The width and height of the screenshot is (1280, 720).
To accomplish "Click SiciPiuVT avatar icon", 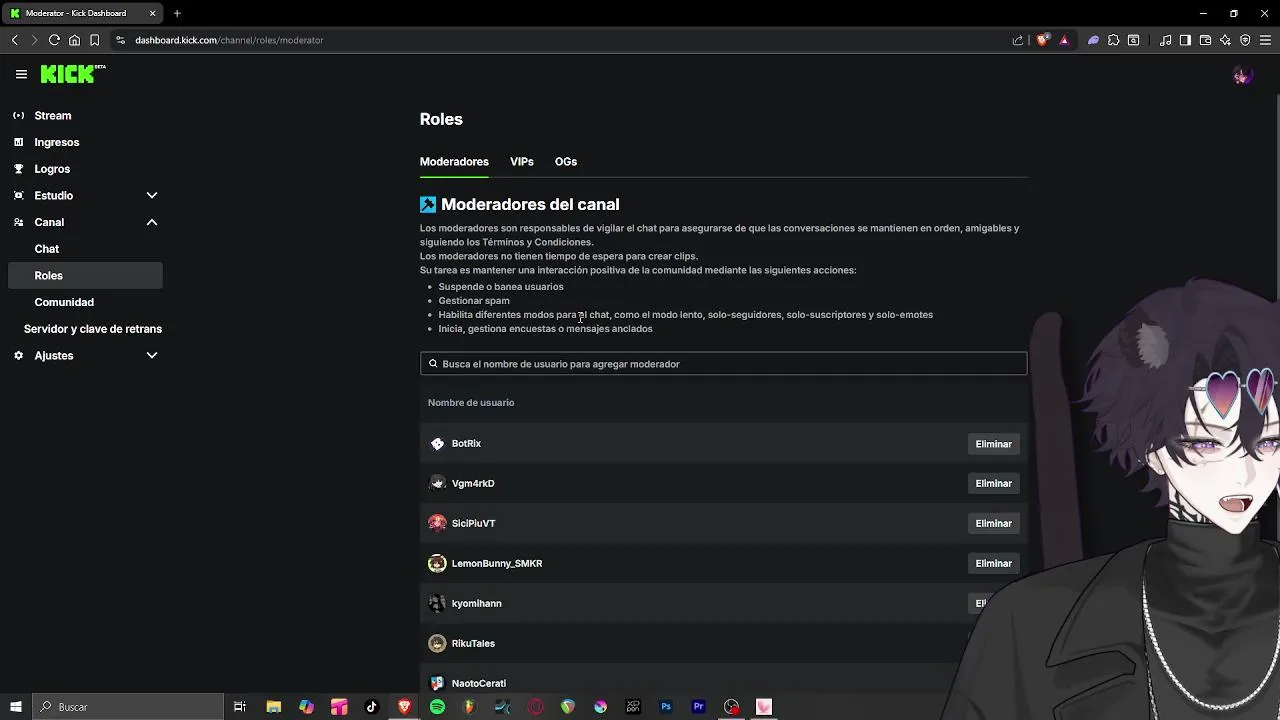I will click(437, 523).
